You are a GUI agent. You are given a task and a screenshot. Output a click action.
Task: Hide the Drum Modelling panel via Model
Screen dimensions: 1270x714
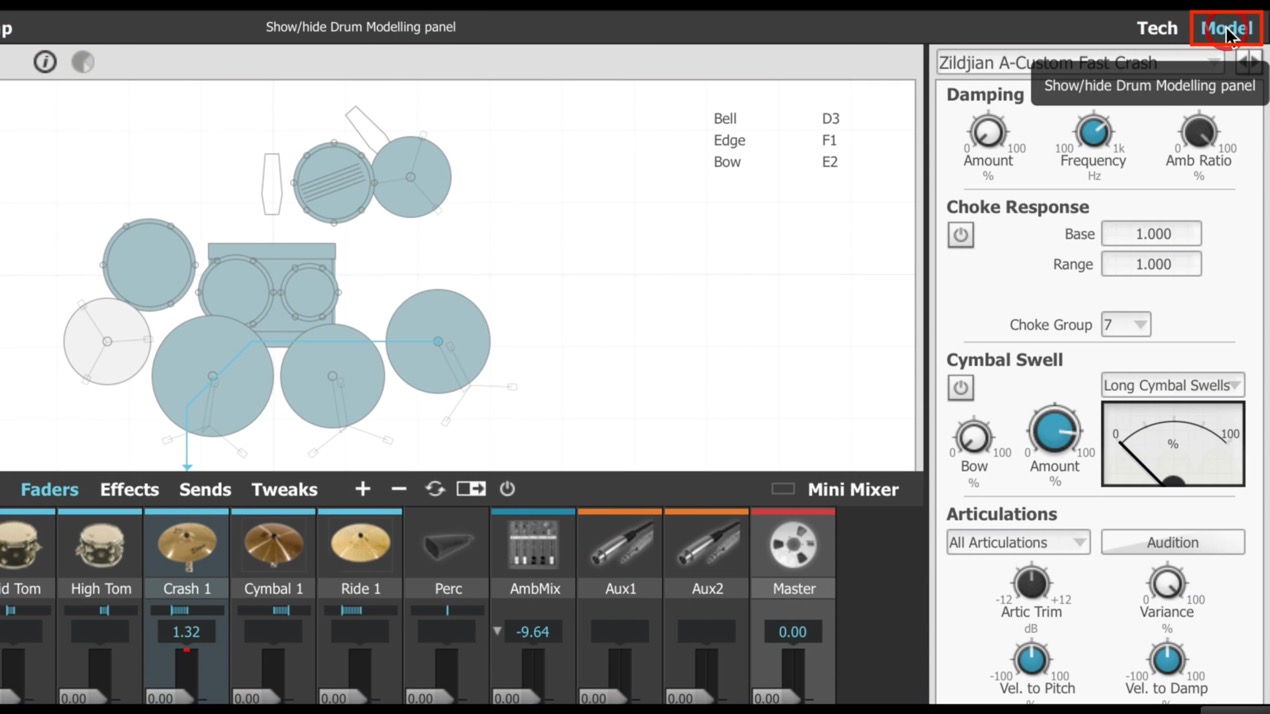(1226, 28)
